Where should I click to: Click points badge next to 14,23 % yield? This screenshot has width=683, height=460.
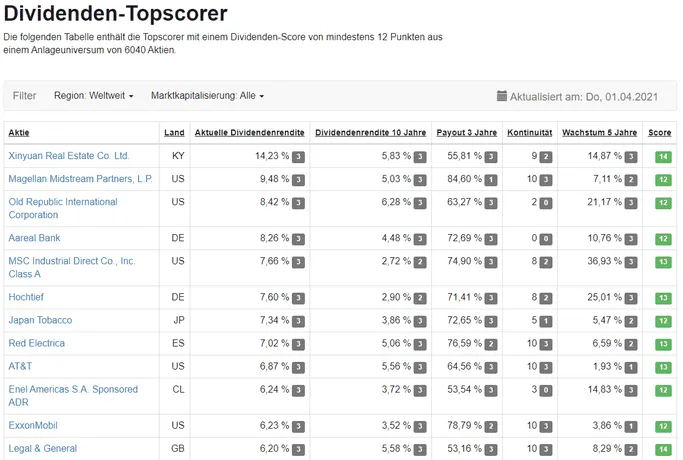coord(298,157)
